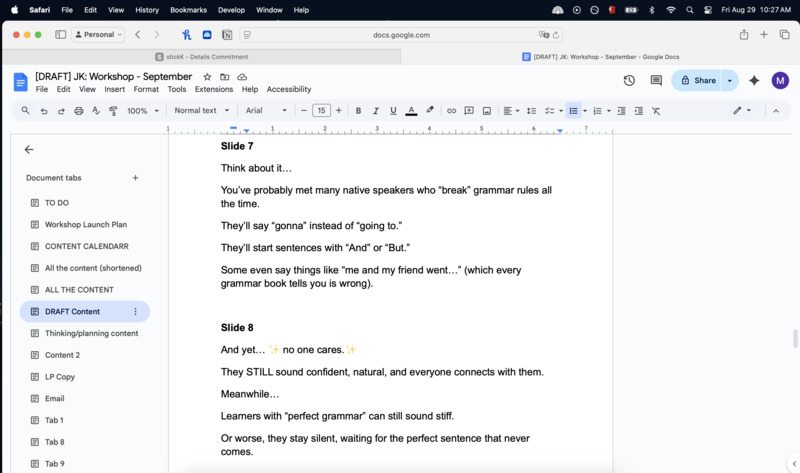Toggle bold formatting
This screenshot has width=800, height=473.
[x=358, y=111]
